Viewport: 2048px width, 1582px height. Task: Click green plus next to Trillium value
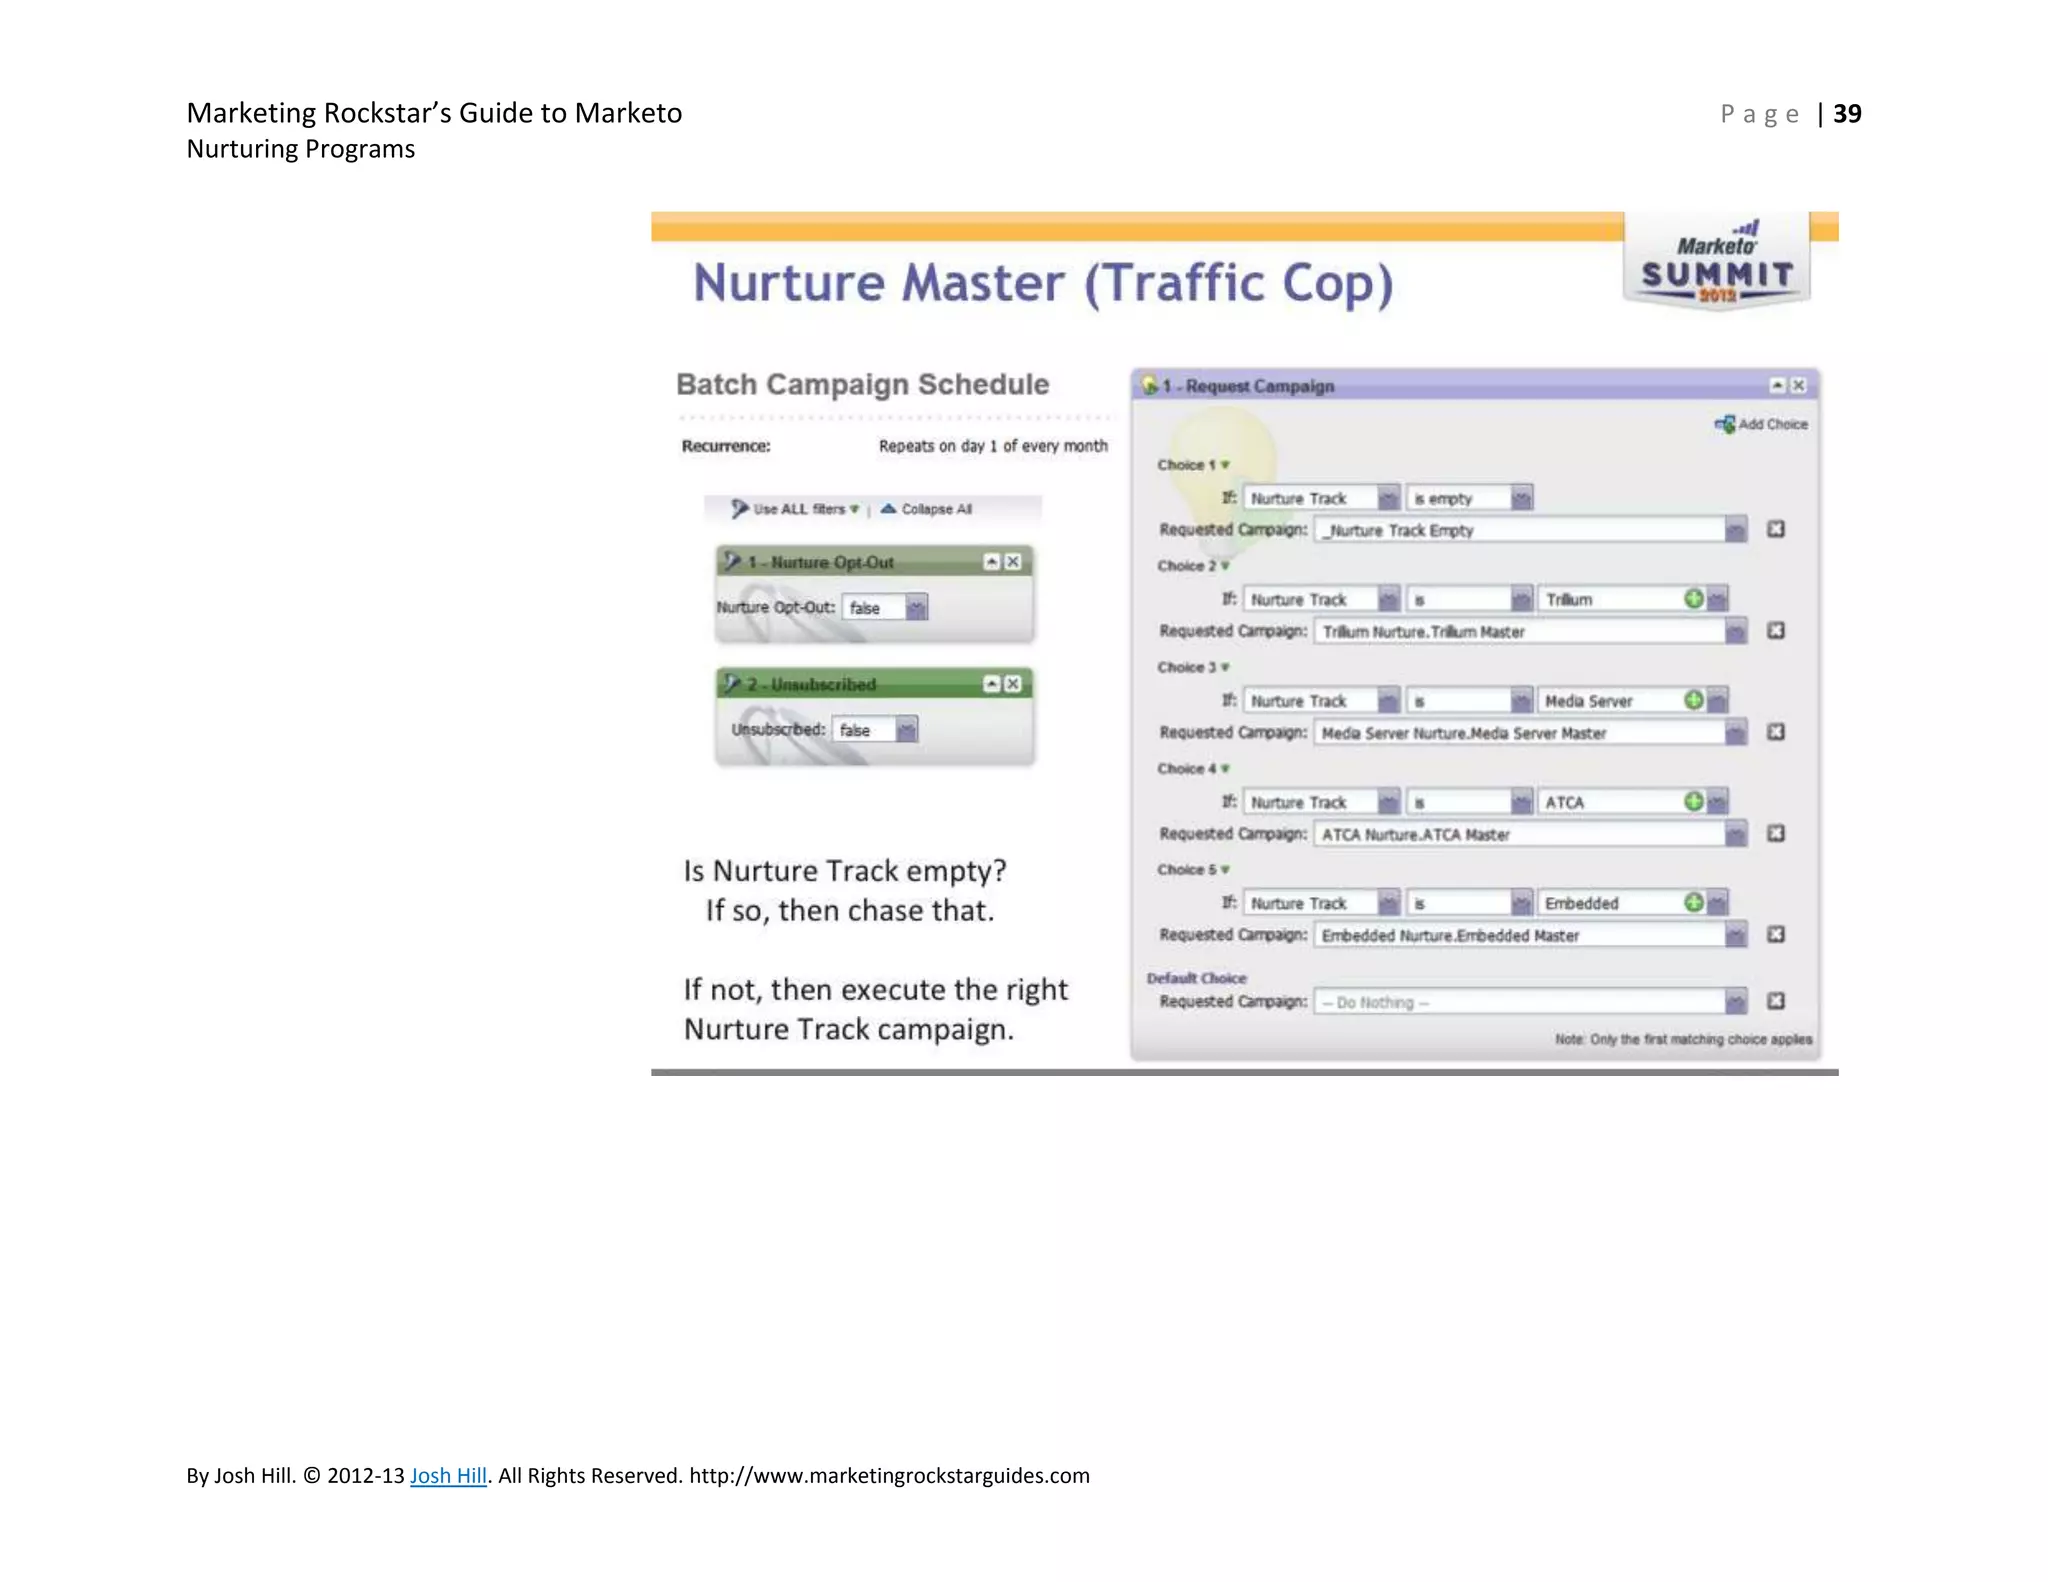[x=1693, y=599]
